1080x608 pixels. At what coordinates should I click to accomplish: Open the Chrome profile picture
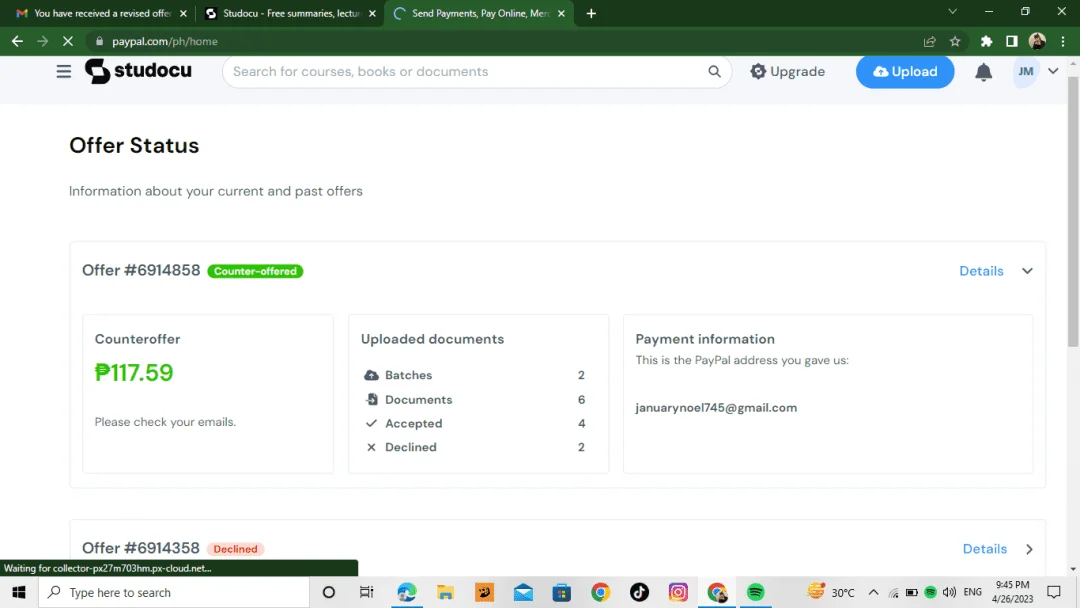[x=1037, y=41]
